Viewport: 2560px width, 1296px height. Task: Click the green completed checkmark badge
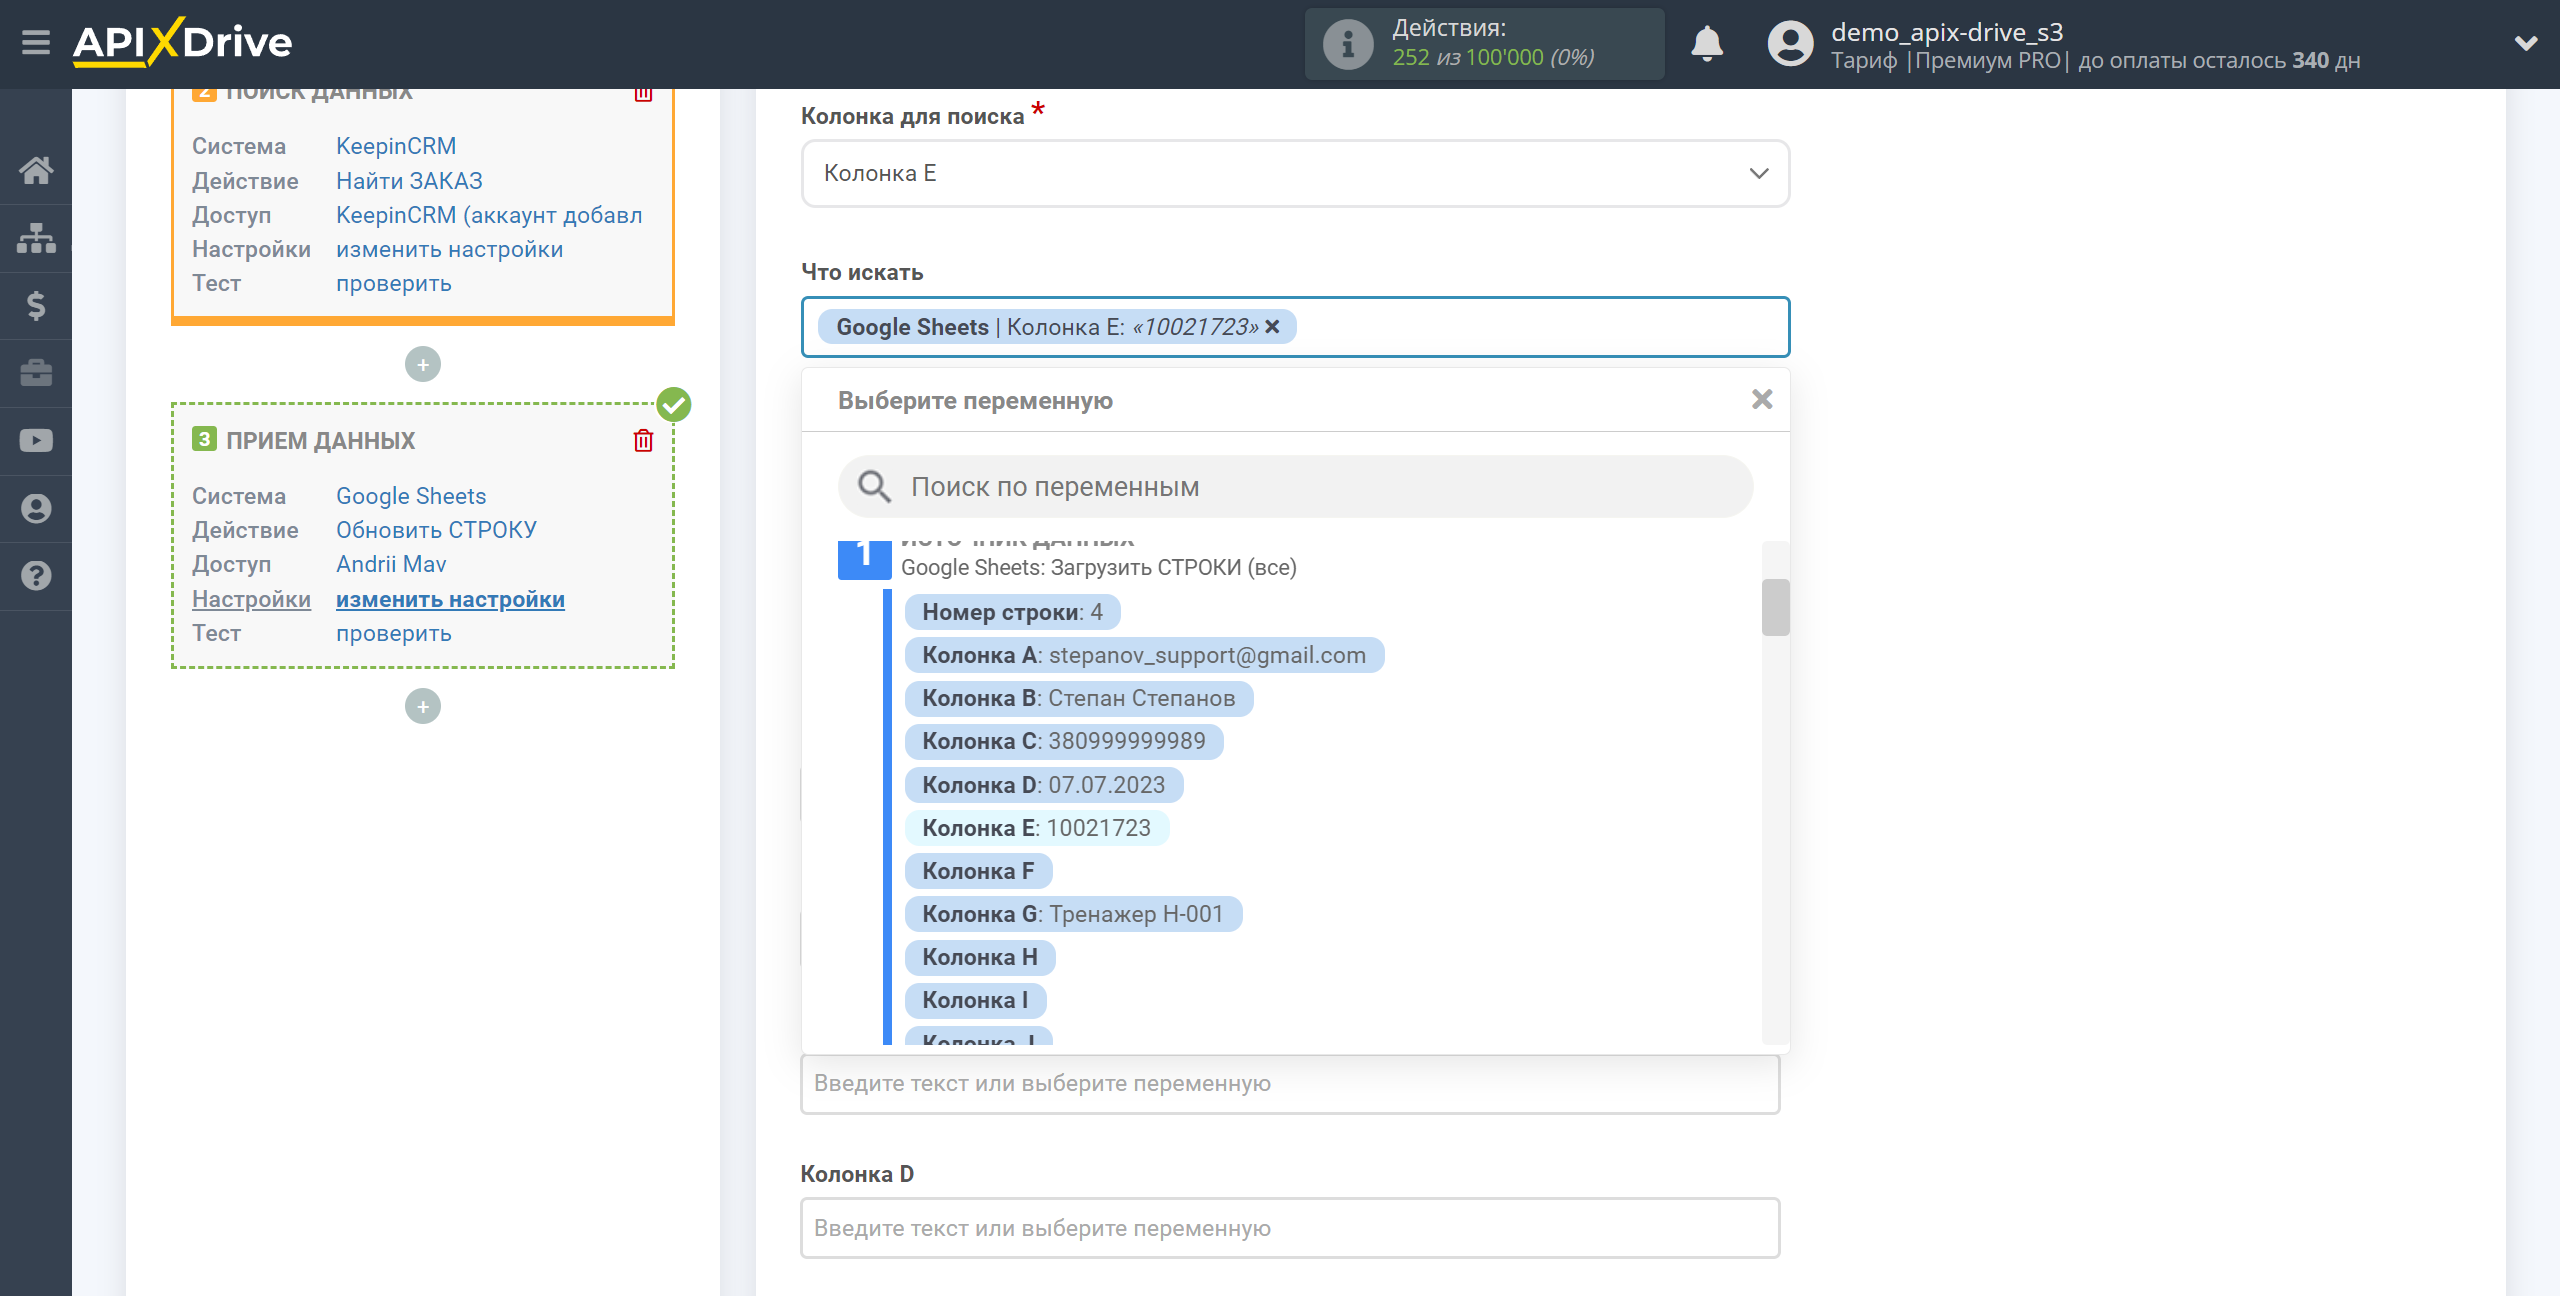[x=674, y=405]
